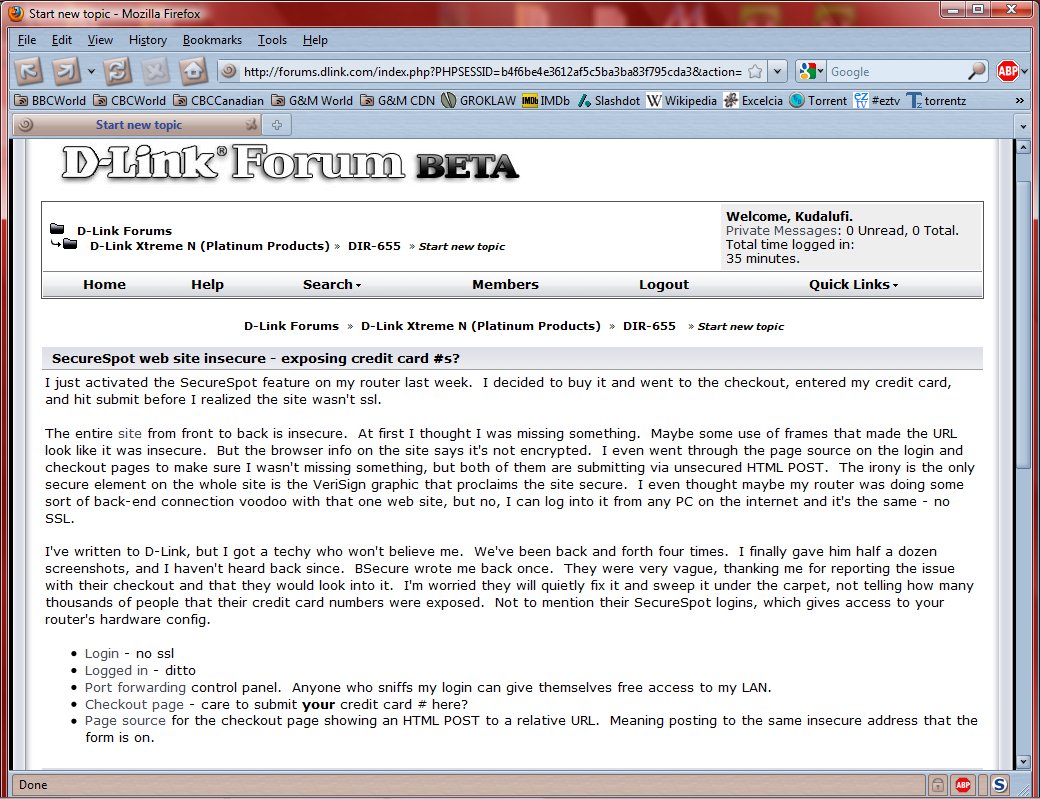Open the 'Page source' link
The height and width of the screenshot is (799, 1040).
click(x=125, y=721)
